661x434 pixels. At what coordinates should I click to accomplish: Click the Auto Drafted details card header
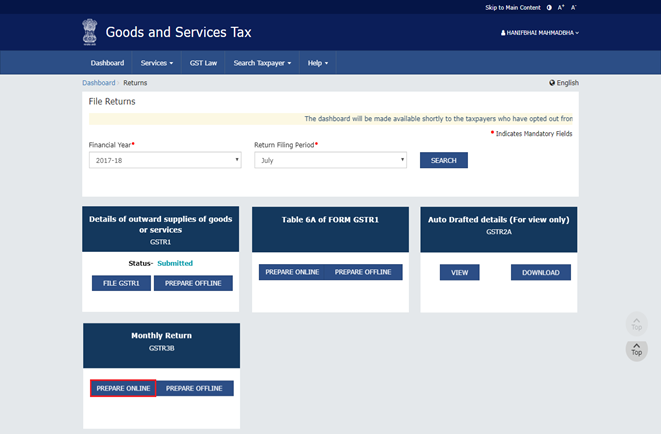point(499,229)
